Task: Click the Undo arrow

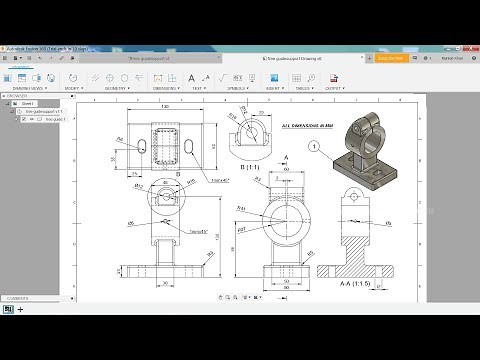Action: pyautogui.click(x=40, y=58)
